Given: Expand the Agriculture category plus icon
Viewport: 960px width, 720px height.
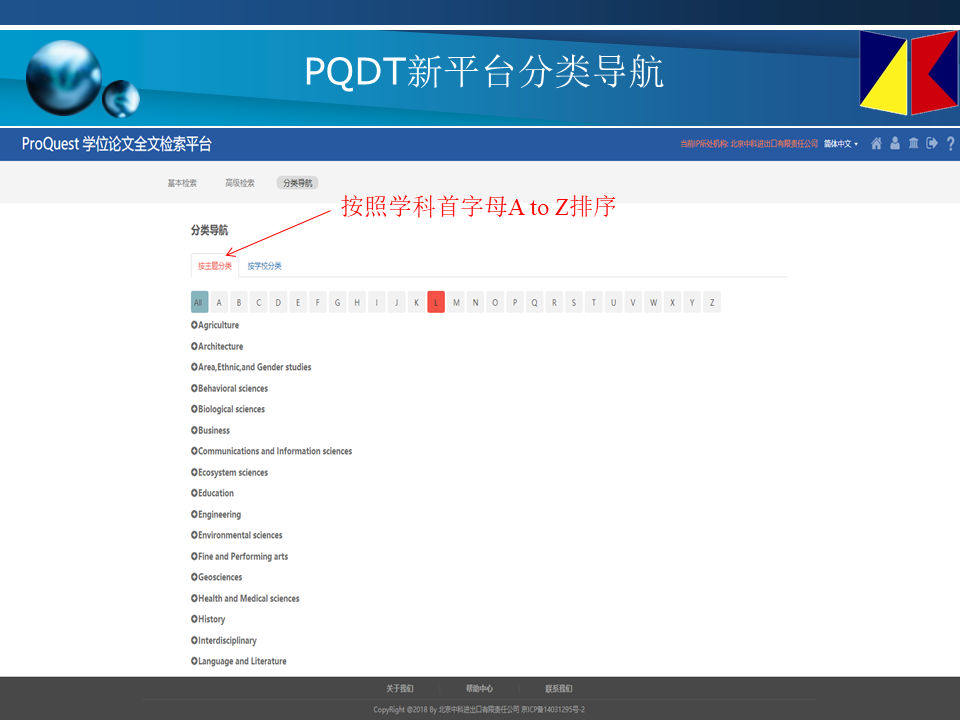Looking at the screenshot, I should coord(194,325).
